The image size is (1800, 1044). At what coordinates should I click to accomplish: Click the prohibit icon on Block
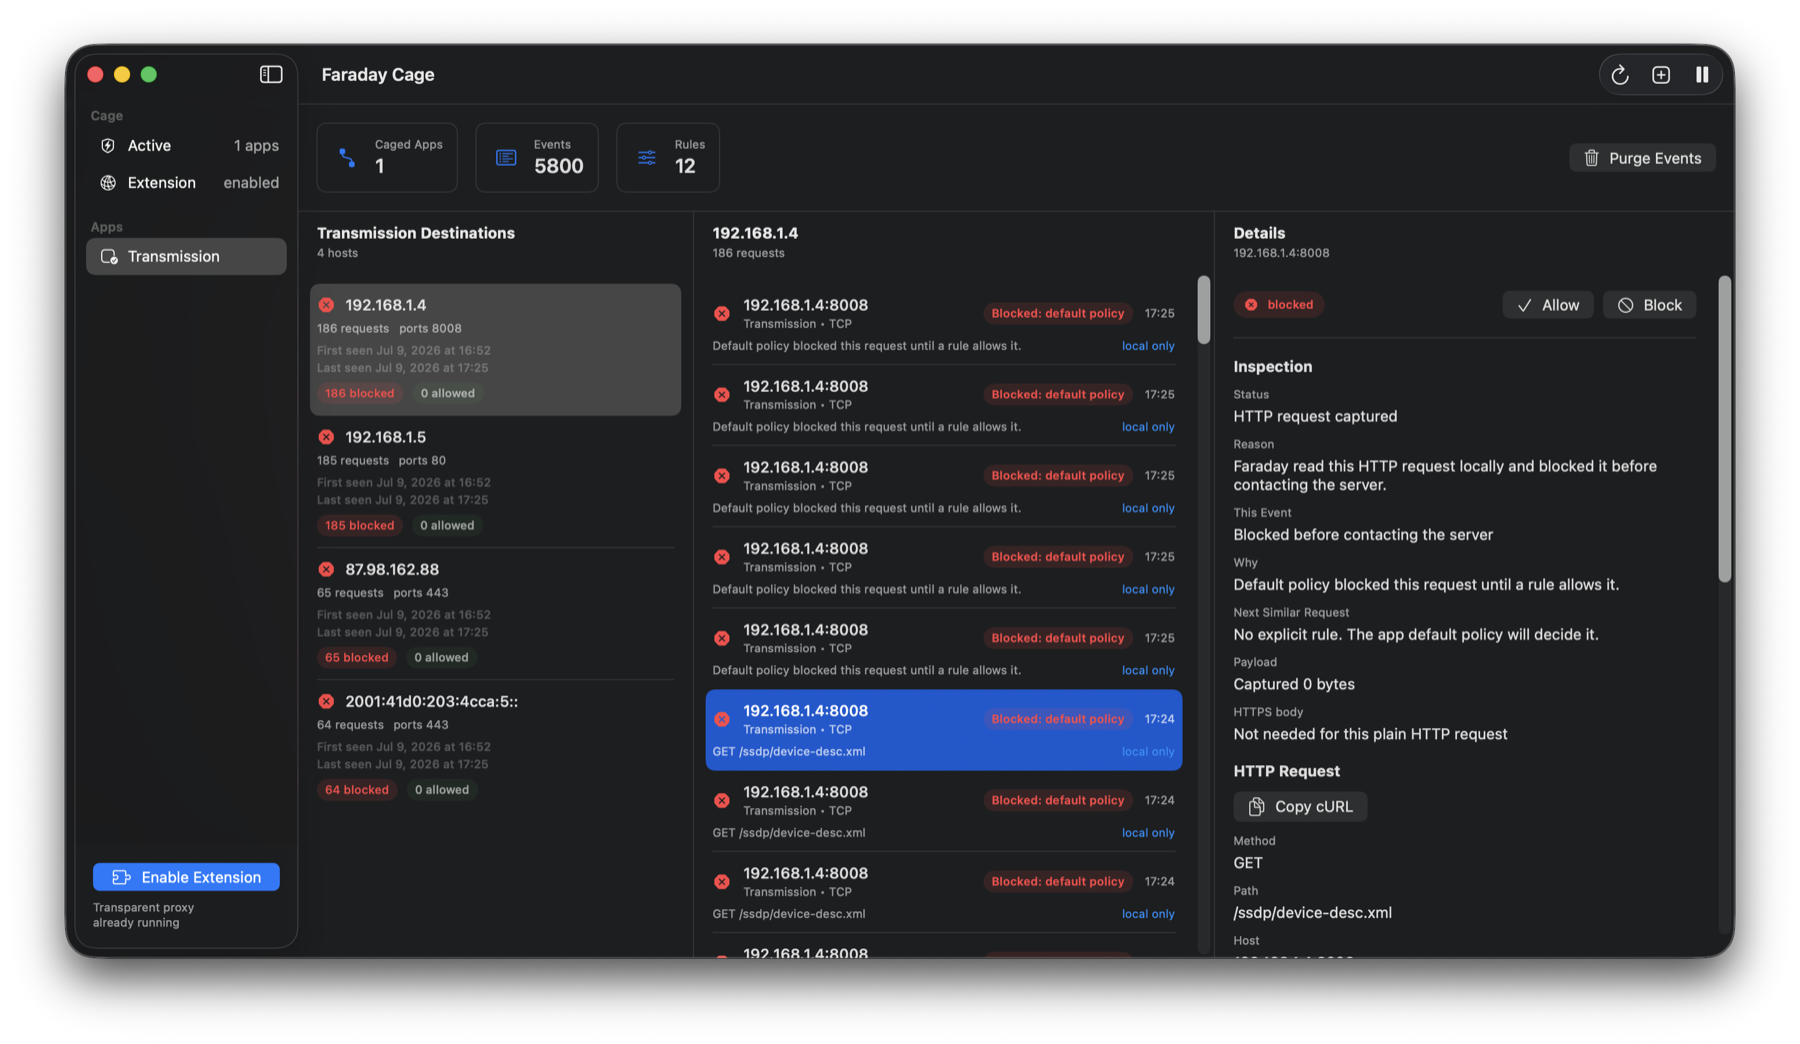(1626, 305)
